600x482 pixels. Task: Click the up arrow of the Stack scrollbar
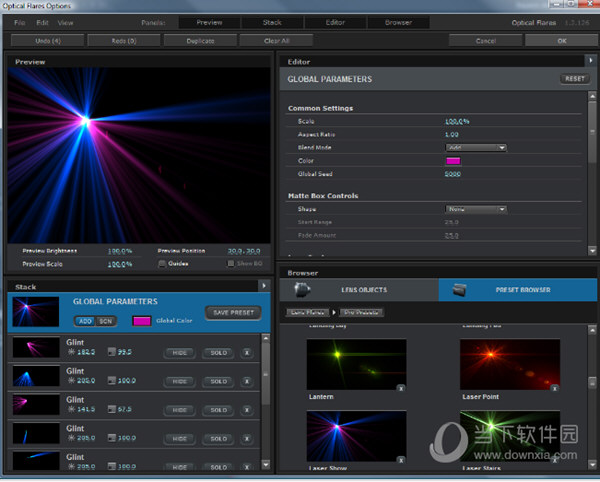266,339
